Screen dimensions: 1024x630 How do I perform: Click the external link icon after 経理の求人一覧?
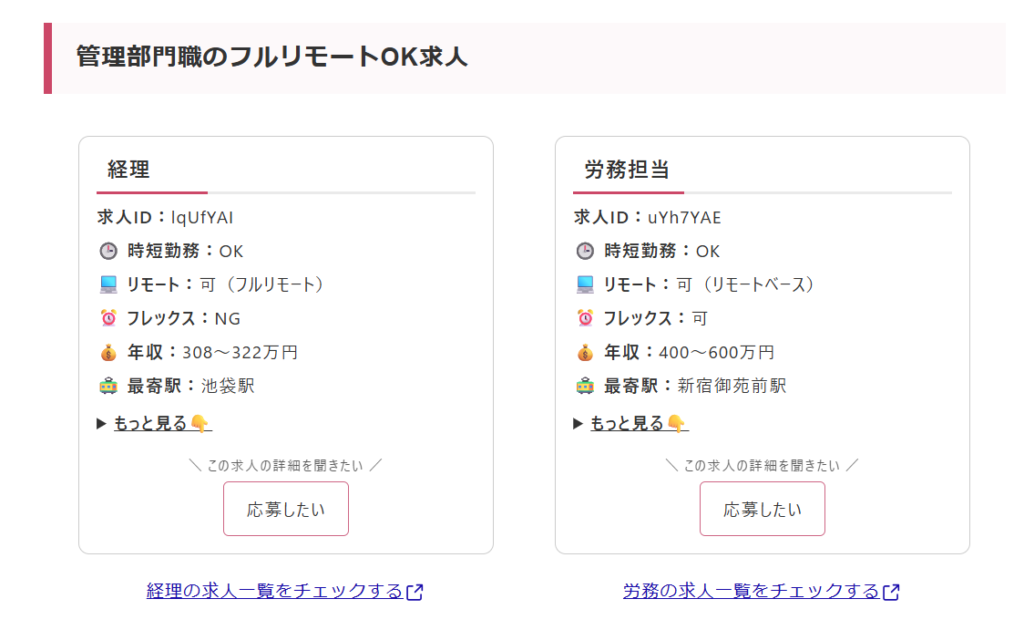point(415,592)
